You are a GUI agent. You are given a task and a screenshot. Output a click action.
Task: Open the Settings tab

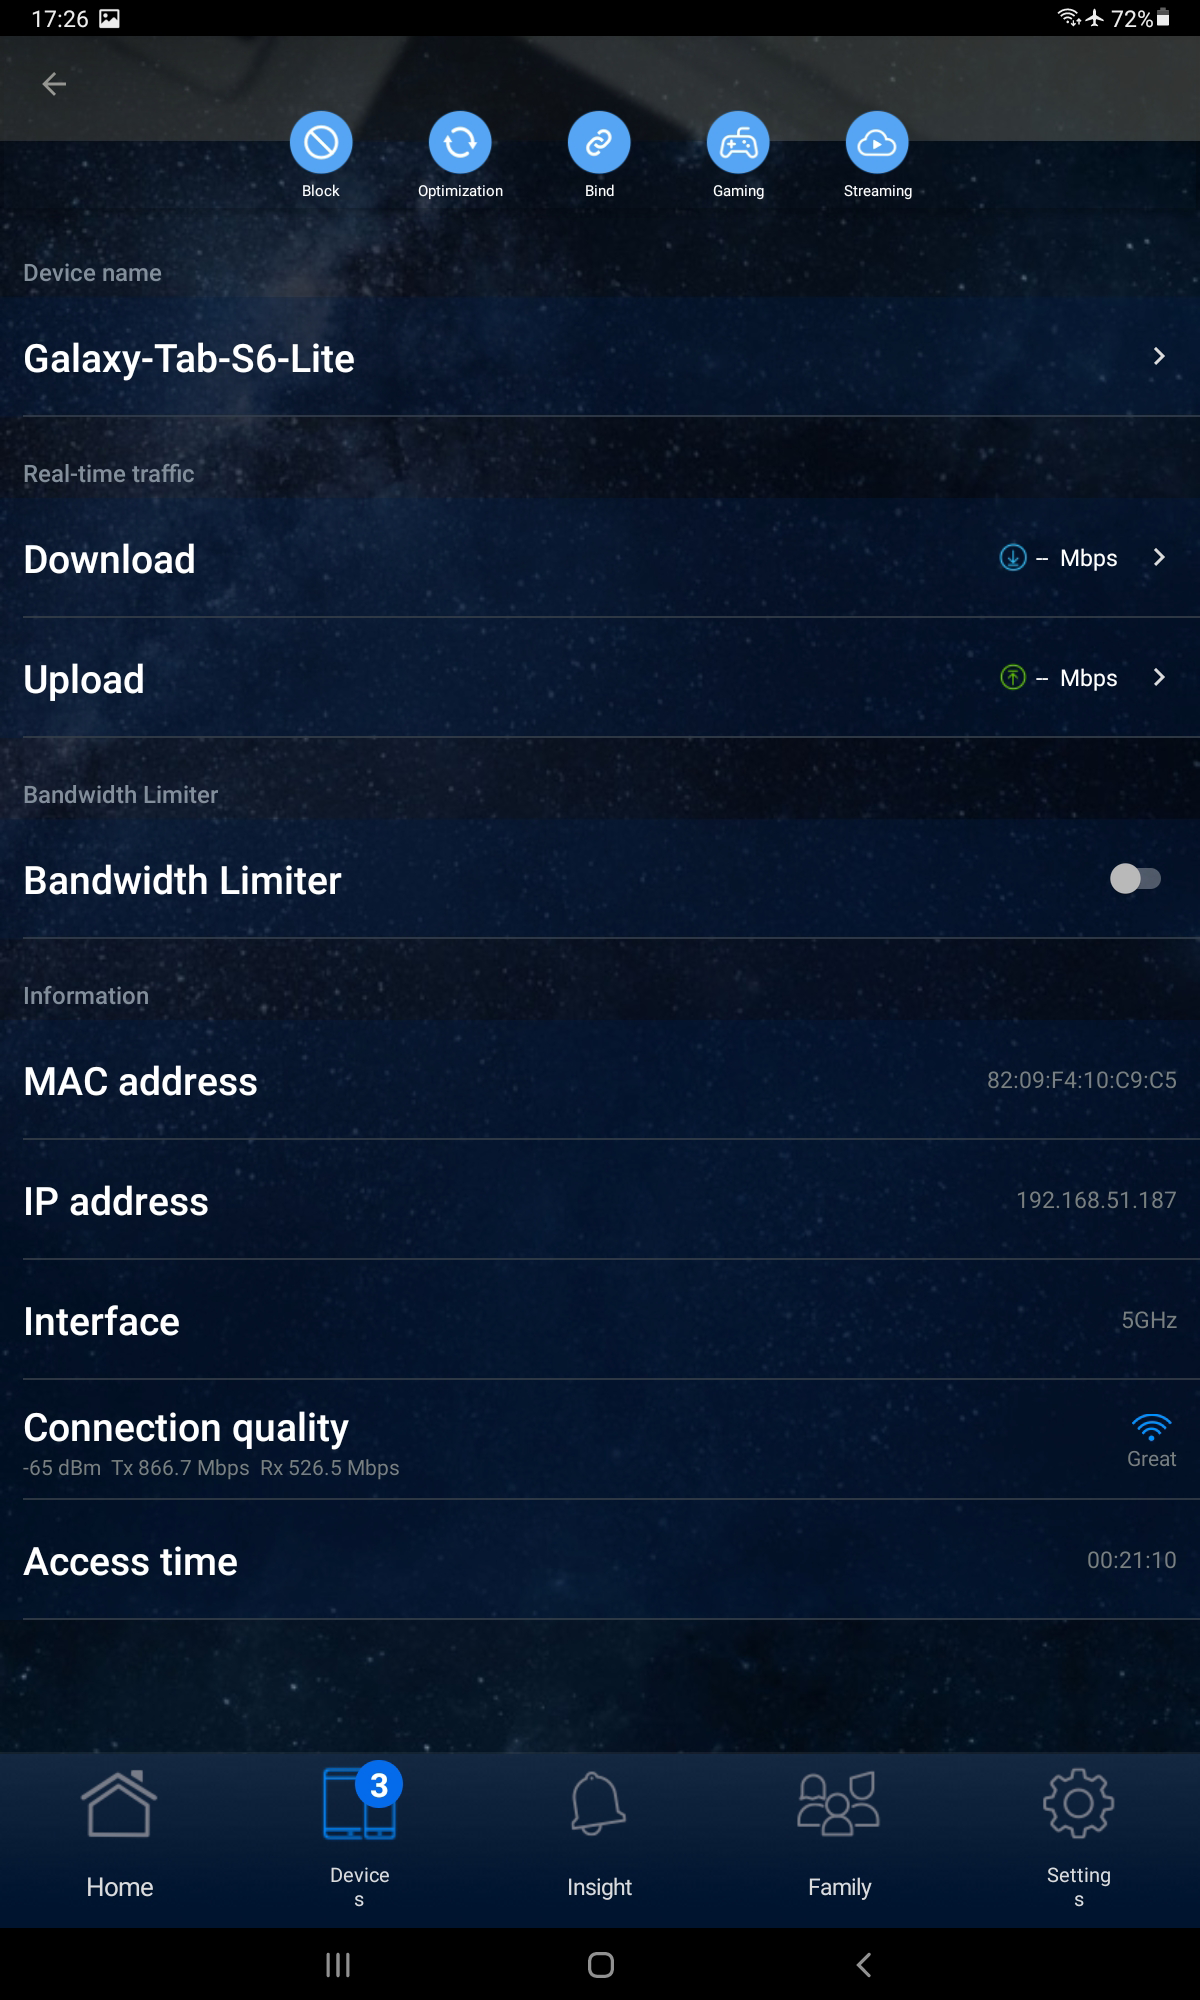(1078, 1835)
